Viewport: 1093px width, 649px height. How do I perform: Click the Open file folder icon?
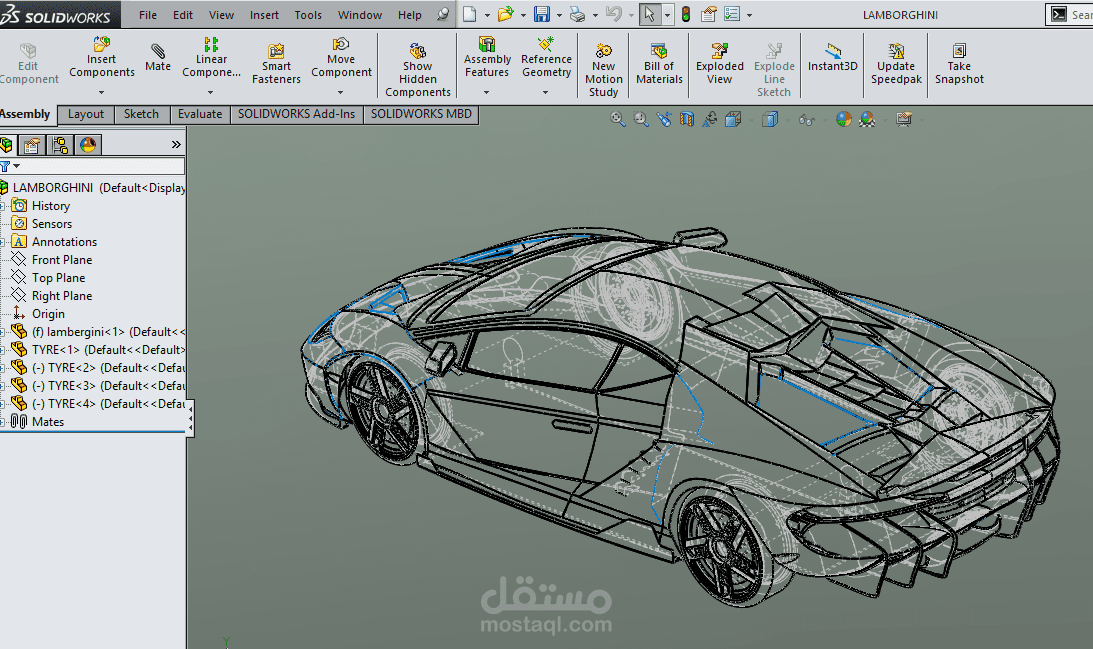point(505,14)
